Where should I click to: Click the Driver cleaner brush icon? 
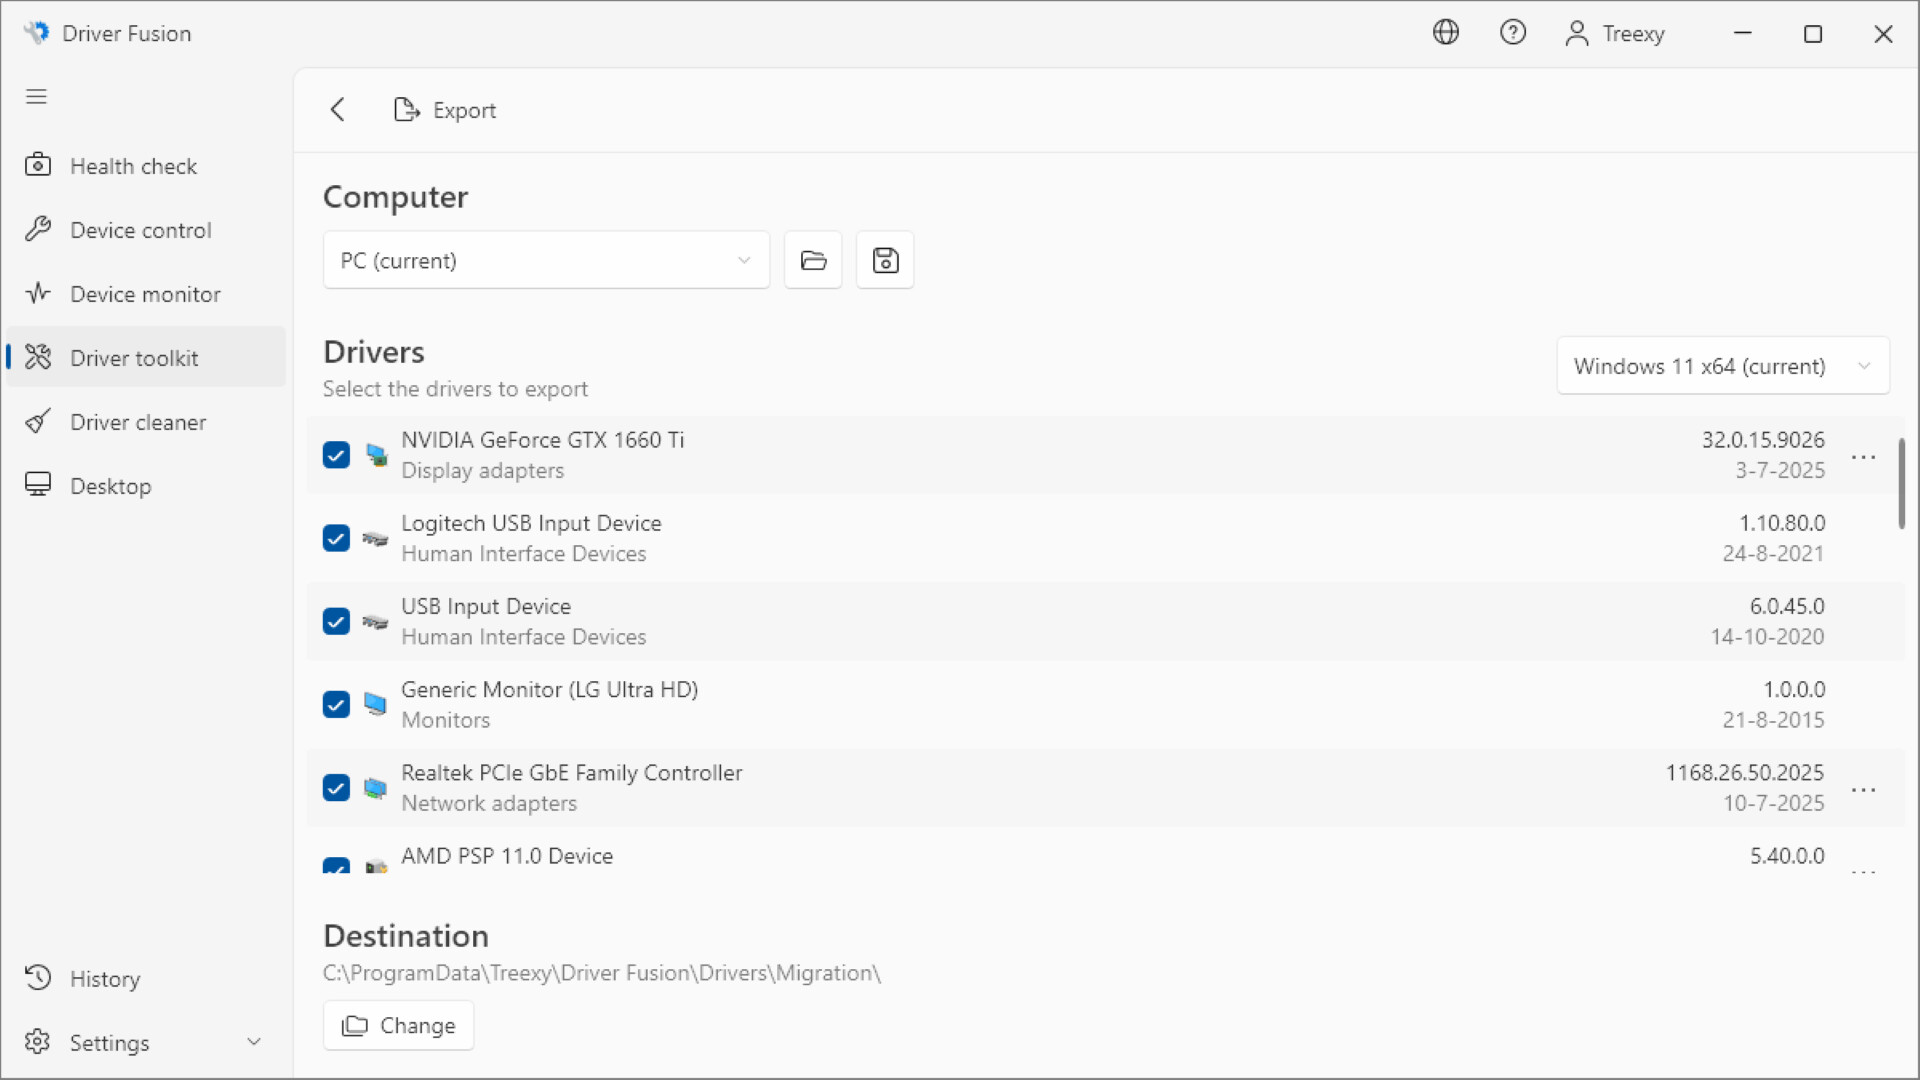38,421
